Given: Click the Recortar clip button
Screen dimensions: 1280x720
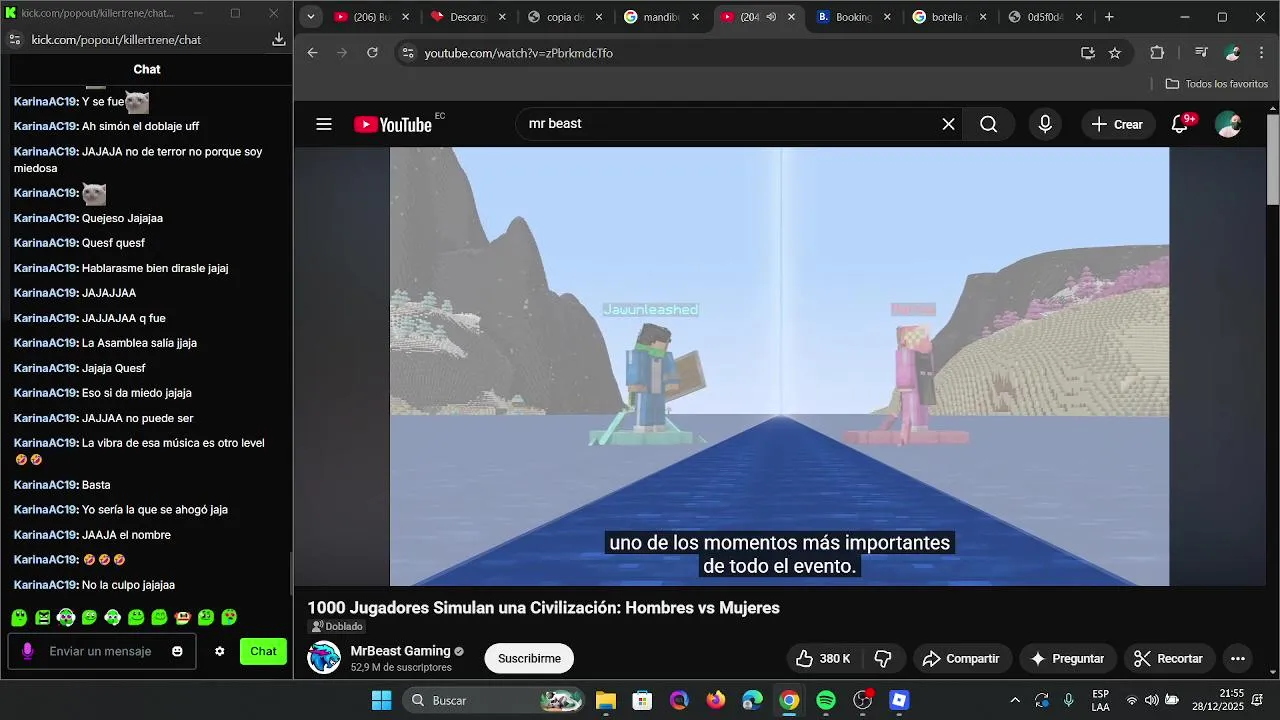Looking at the screenshot, I should pos(1168,658).
